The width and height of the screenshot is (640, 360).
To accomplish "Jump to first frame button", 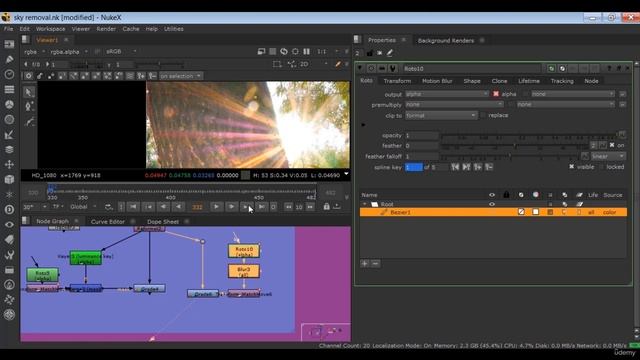I will coord(133,207).
